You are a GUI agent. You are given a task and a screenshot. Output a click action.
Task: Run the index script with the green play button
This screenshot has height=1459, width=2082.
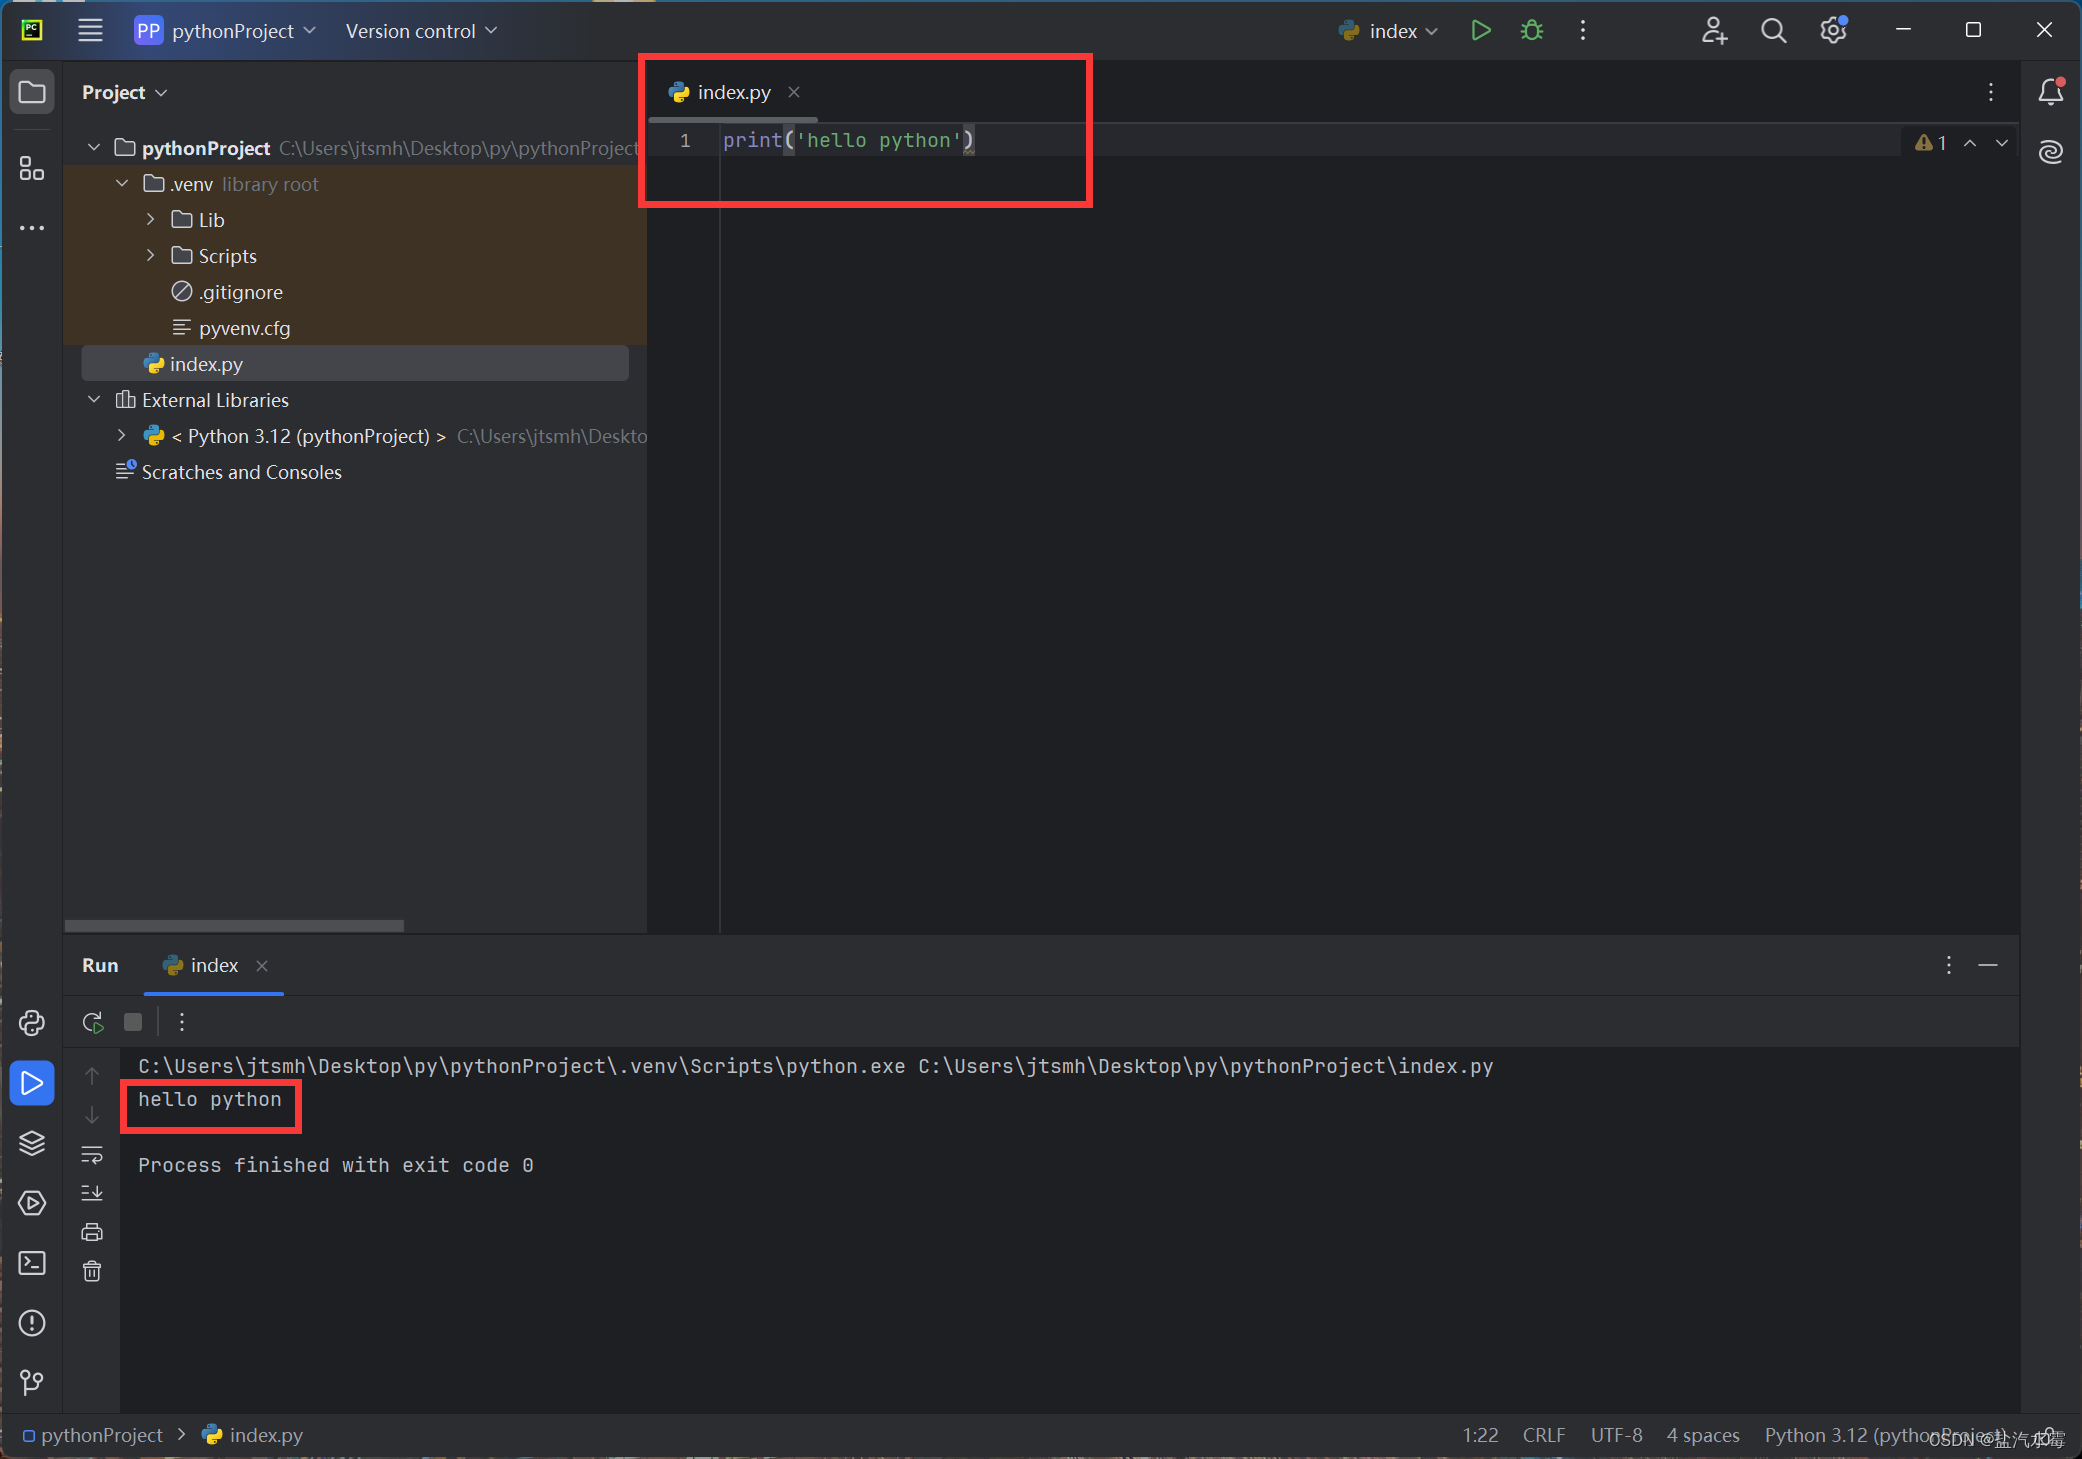pos(1481,30)
